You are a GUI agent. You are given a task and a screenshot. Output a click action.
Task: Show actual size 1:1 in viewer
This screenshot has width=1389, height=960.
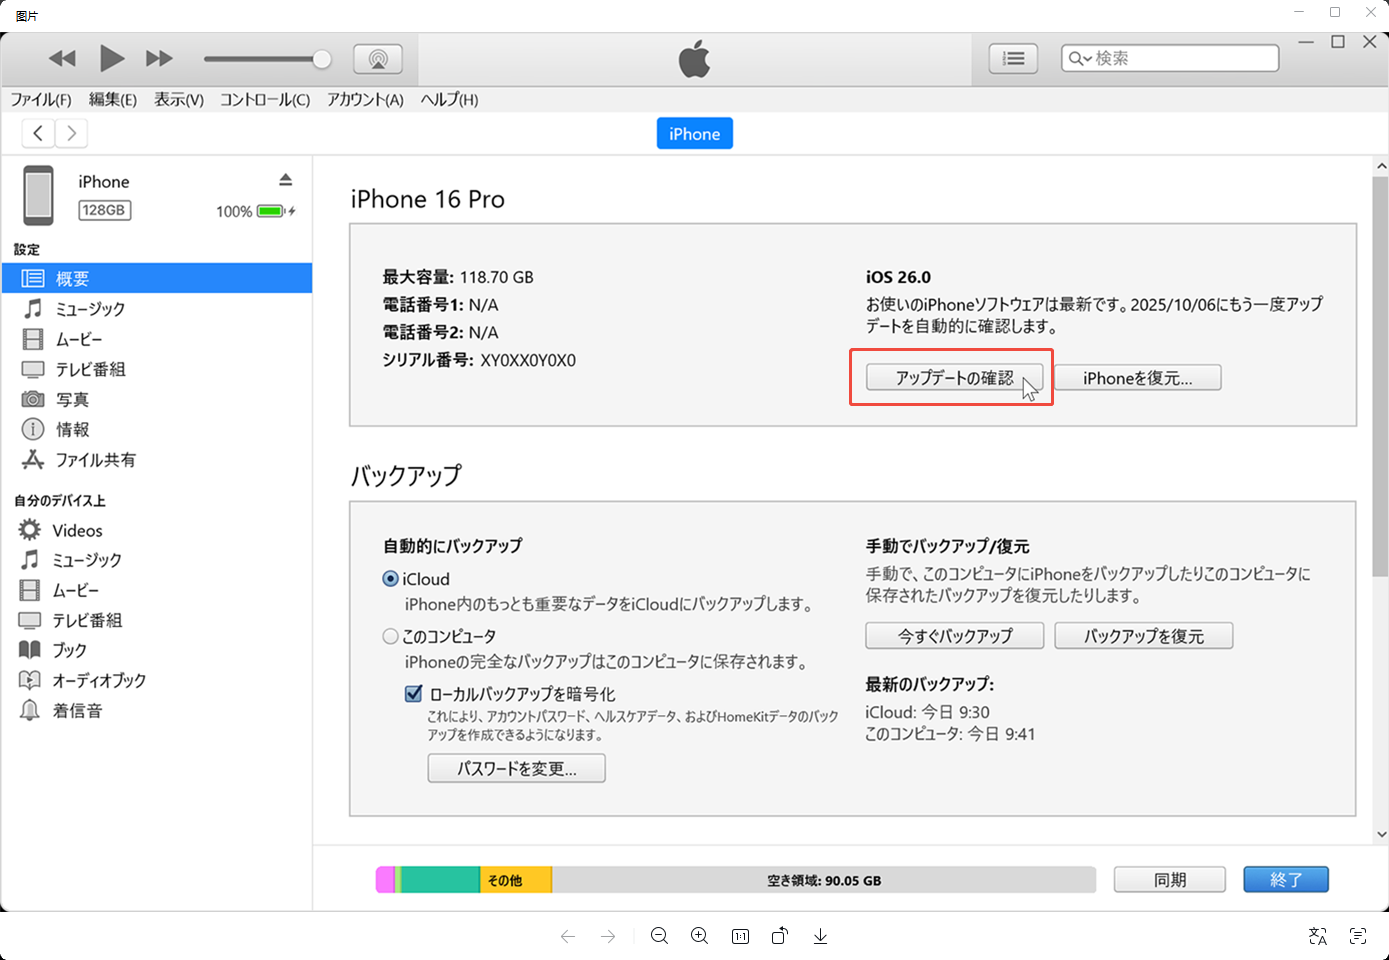[740, 936]
